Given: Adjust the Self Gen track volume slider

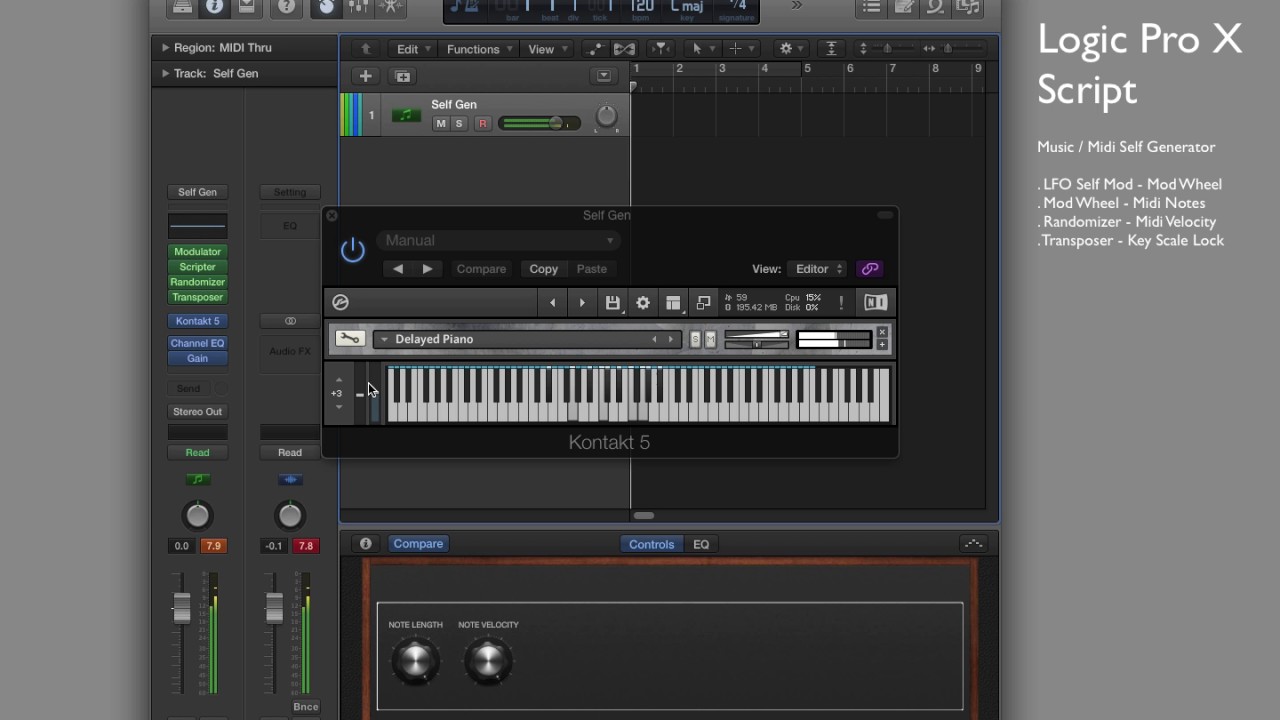Looking at the screenshot, I should [538, 124].
